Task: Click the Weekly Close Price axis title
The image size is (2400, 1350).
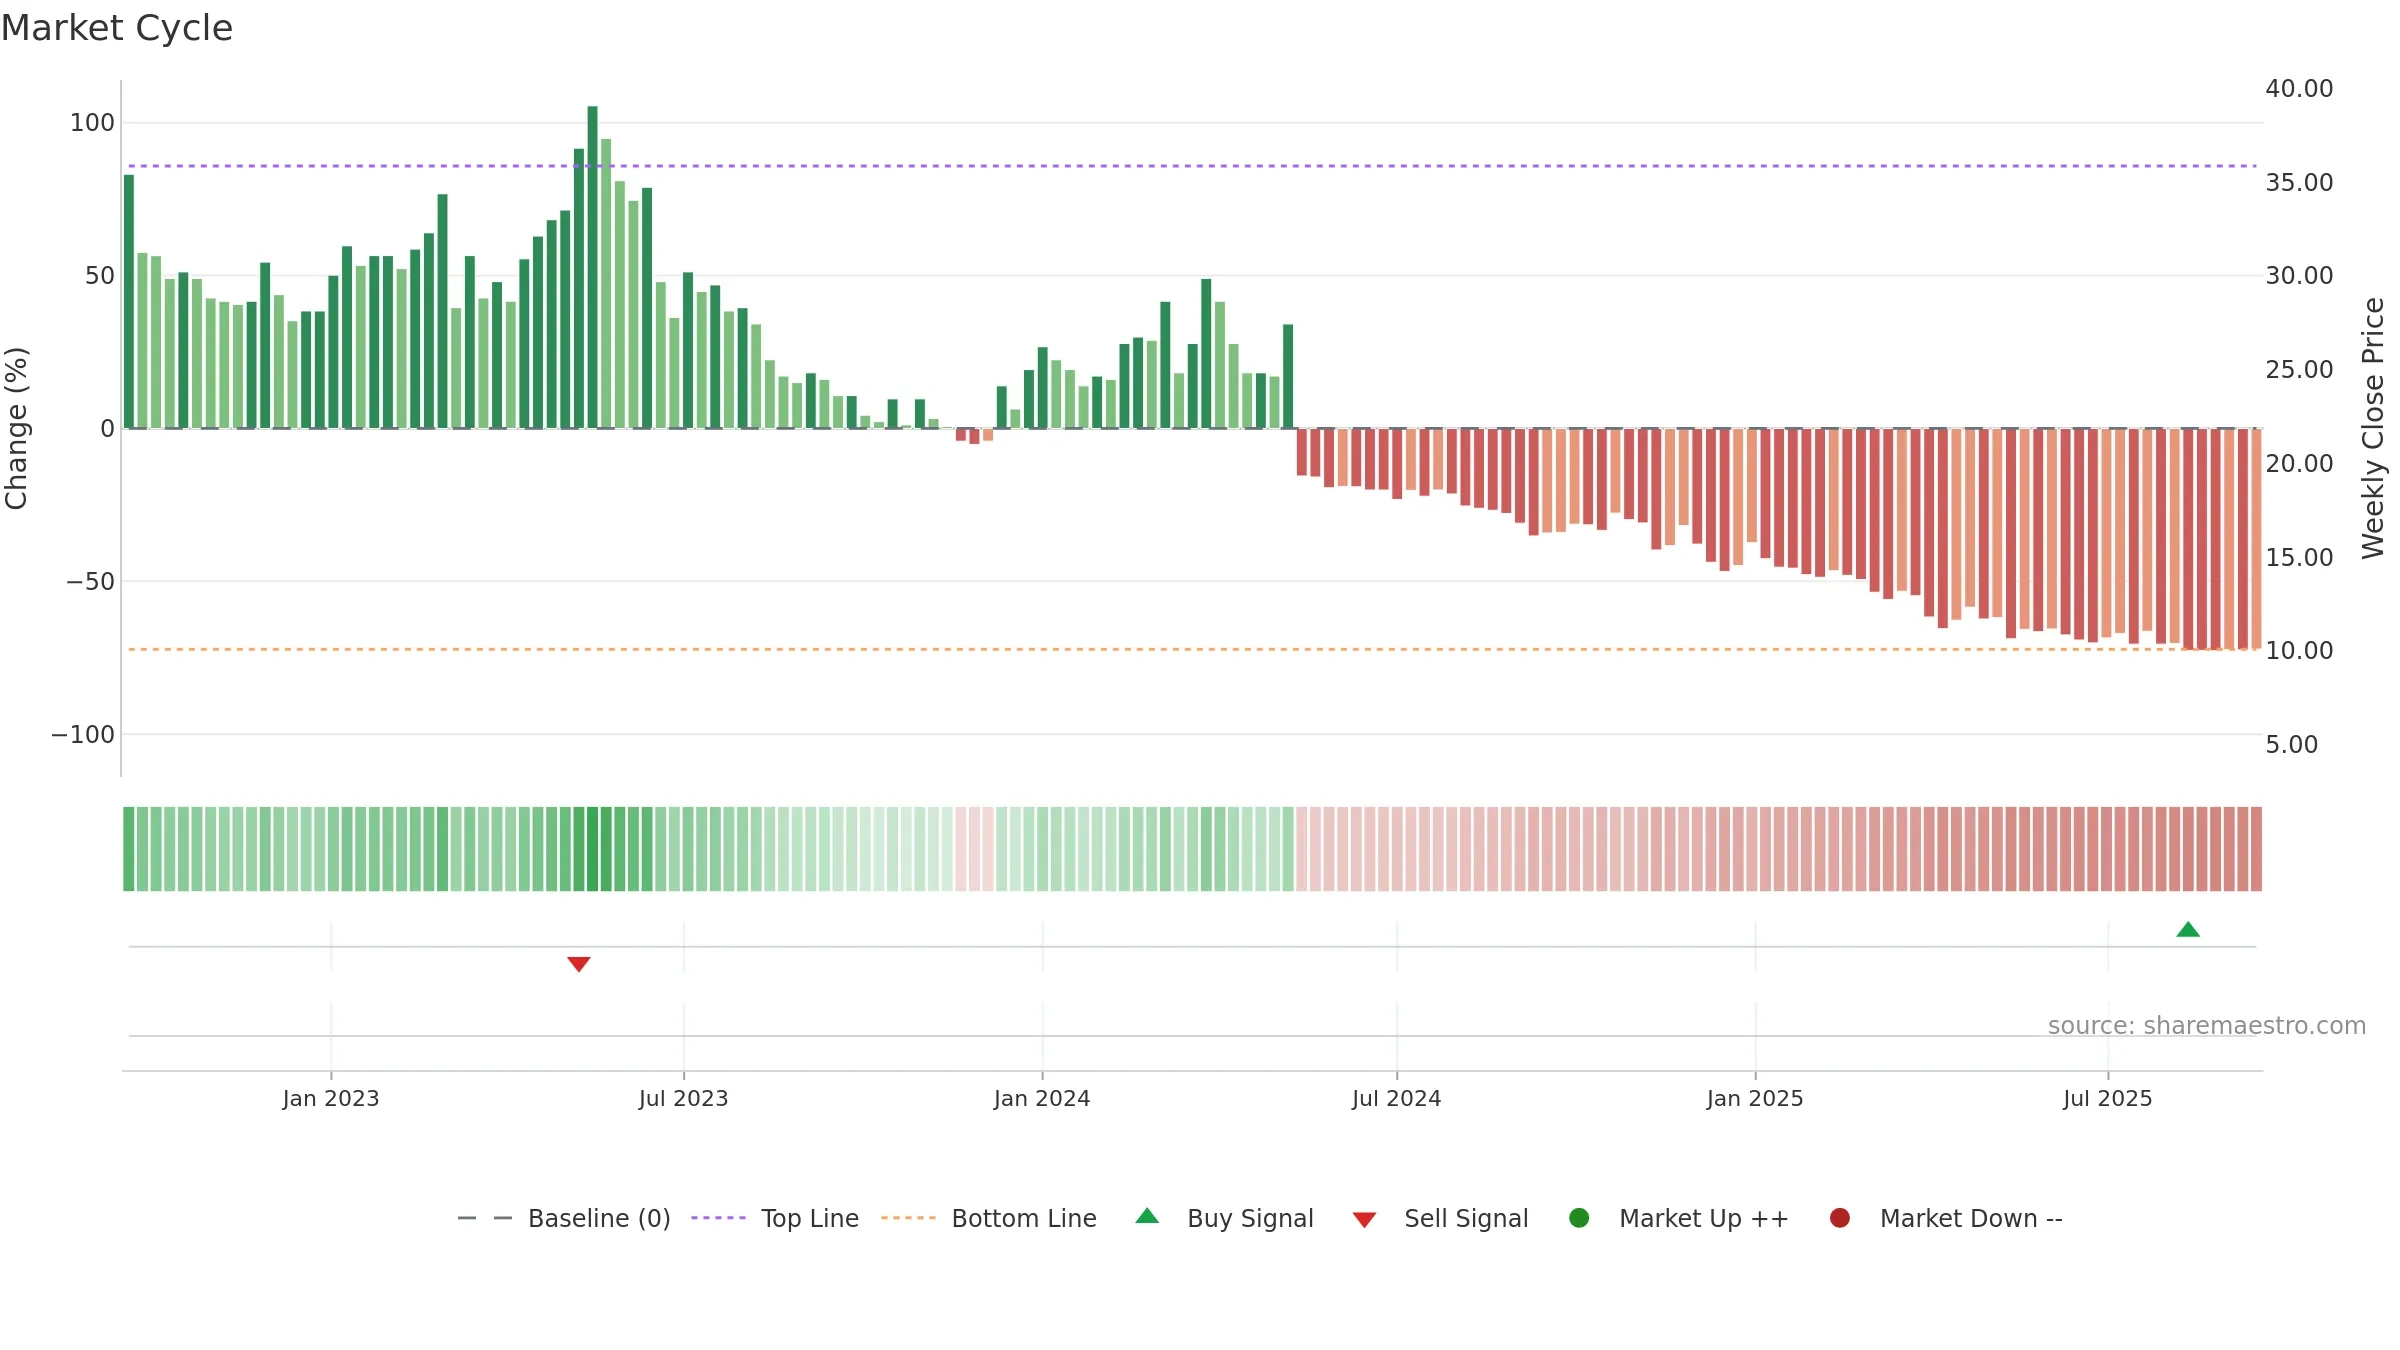Action: pos(2374,428)
